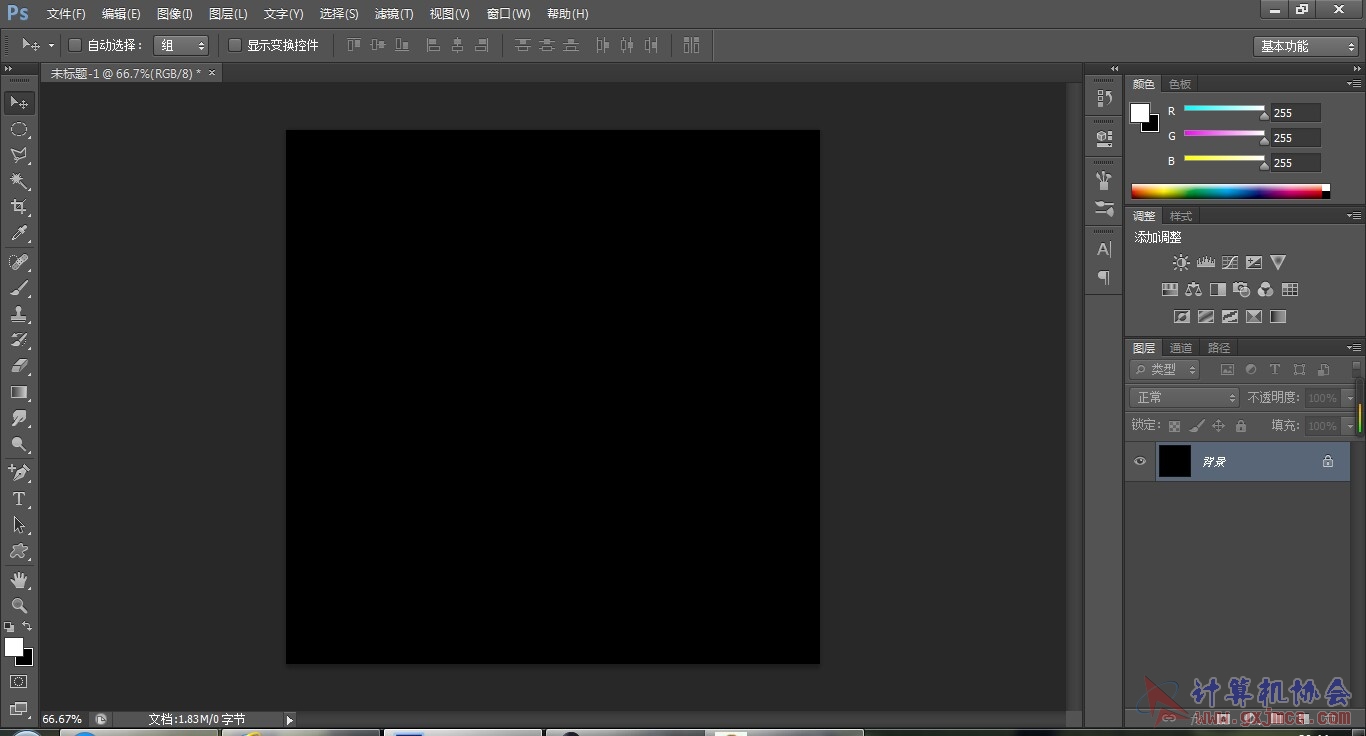
Task: Enable the 显示变换控件 checkbox
Action: point(235,45)
